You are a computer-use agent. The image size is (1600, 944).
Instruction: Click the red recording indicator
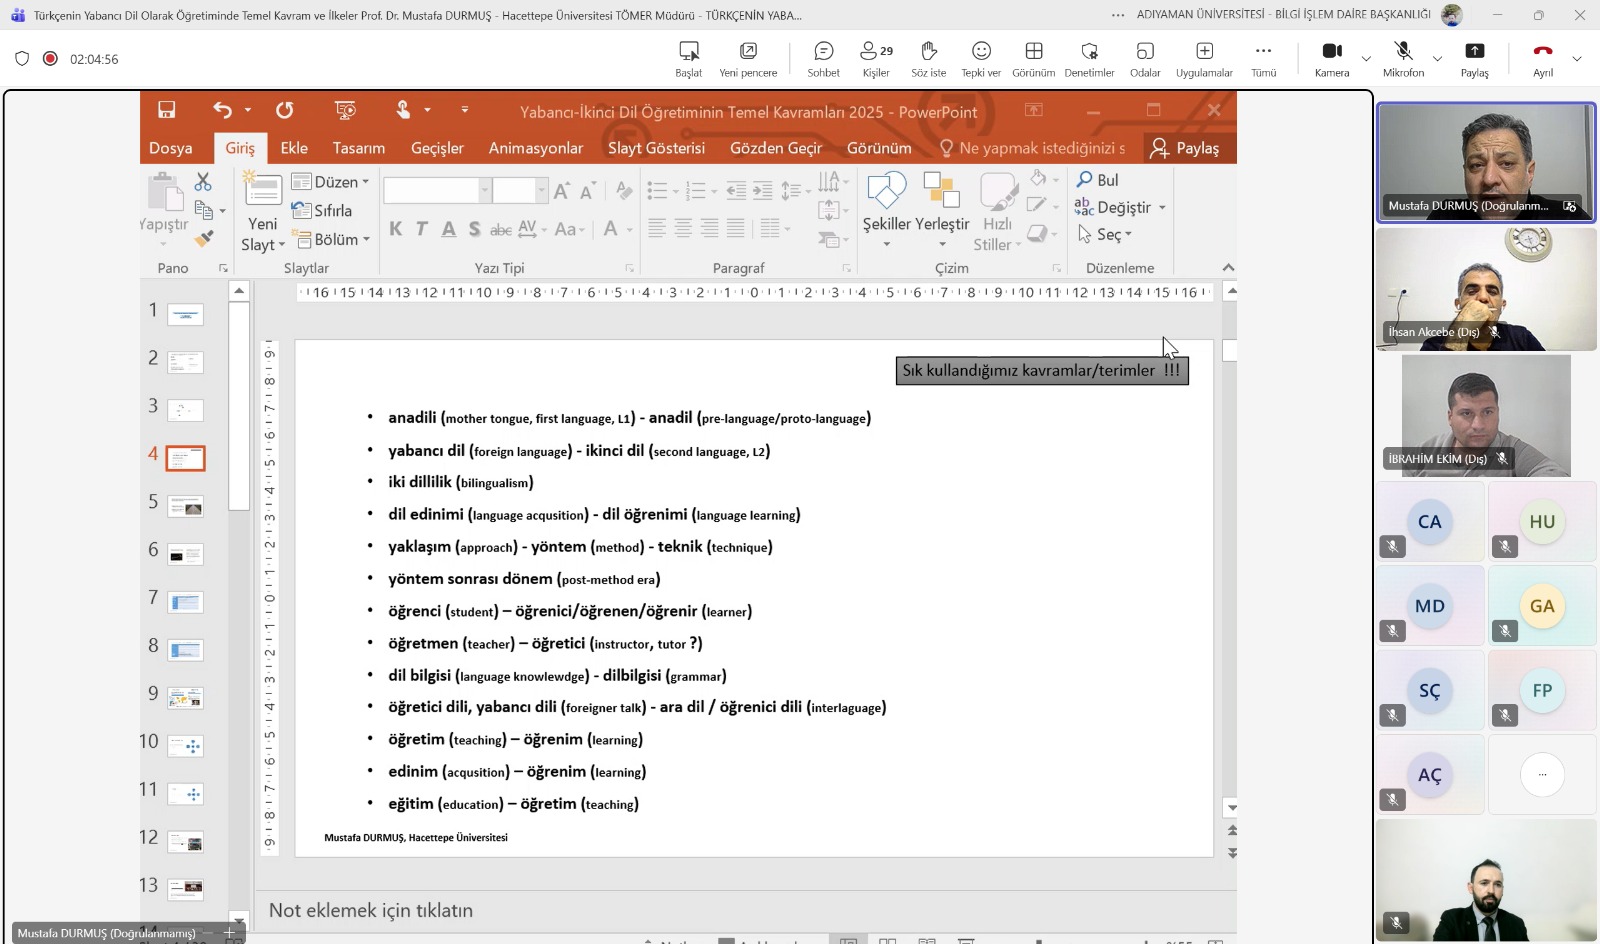tap(50, 59)
